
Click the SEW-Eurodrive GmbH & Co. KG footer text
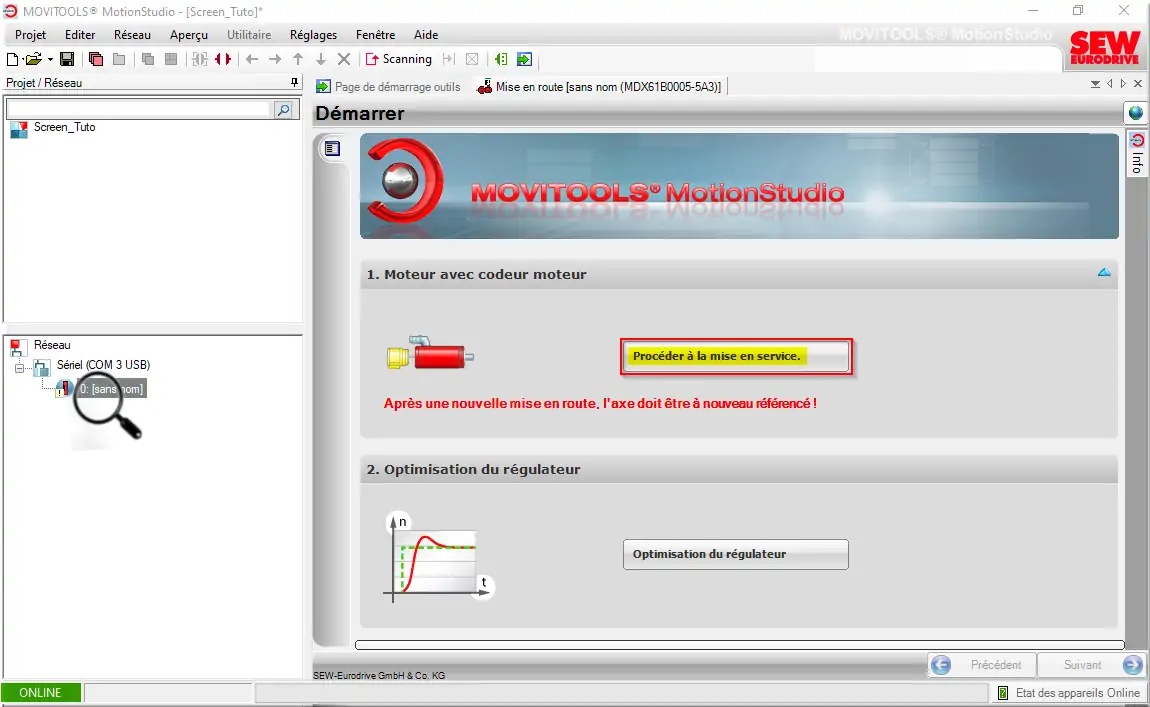click(379, 675)
